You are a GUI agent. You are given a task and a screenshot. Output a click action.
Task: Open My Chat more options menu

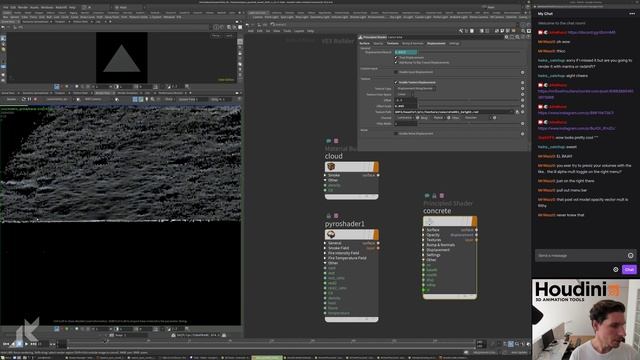click(x=632, y=13)
